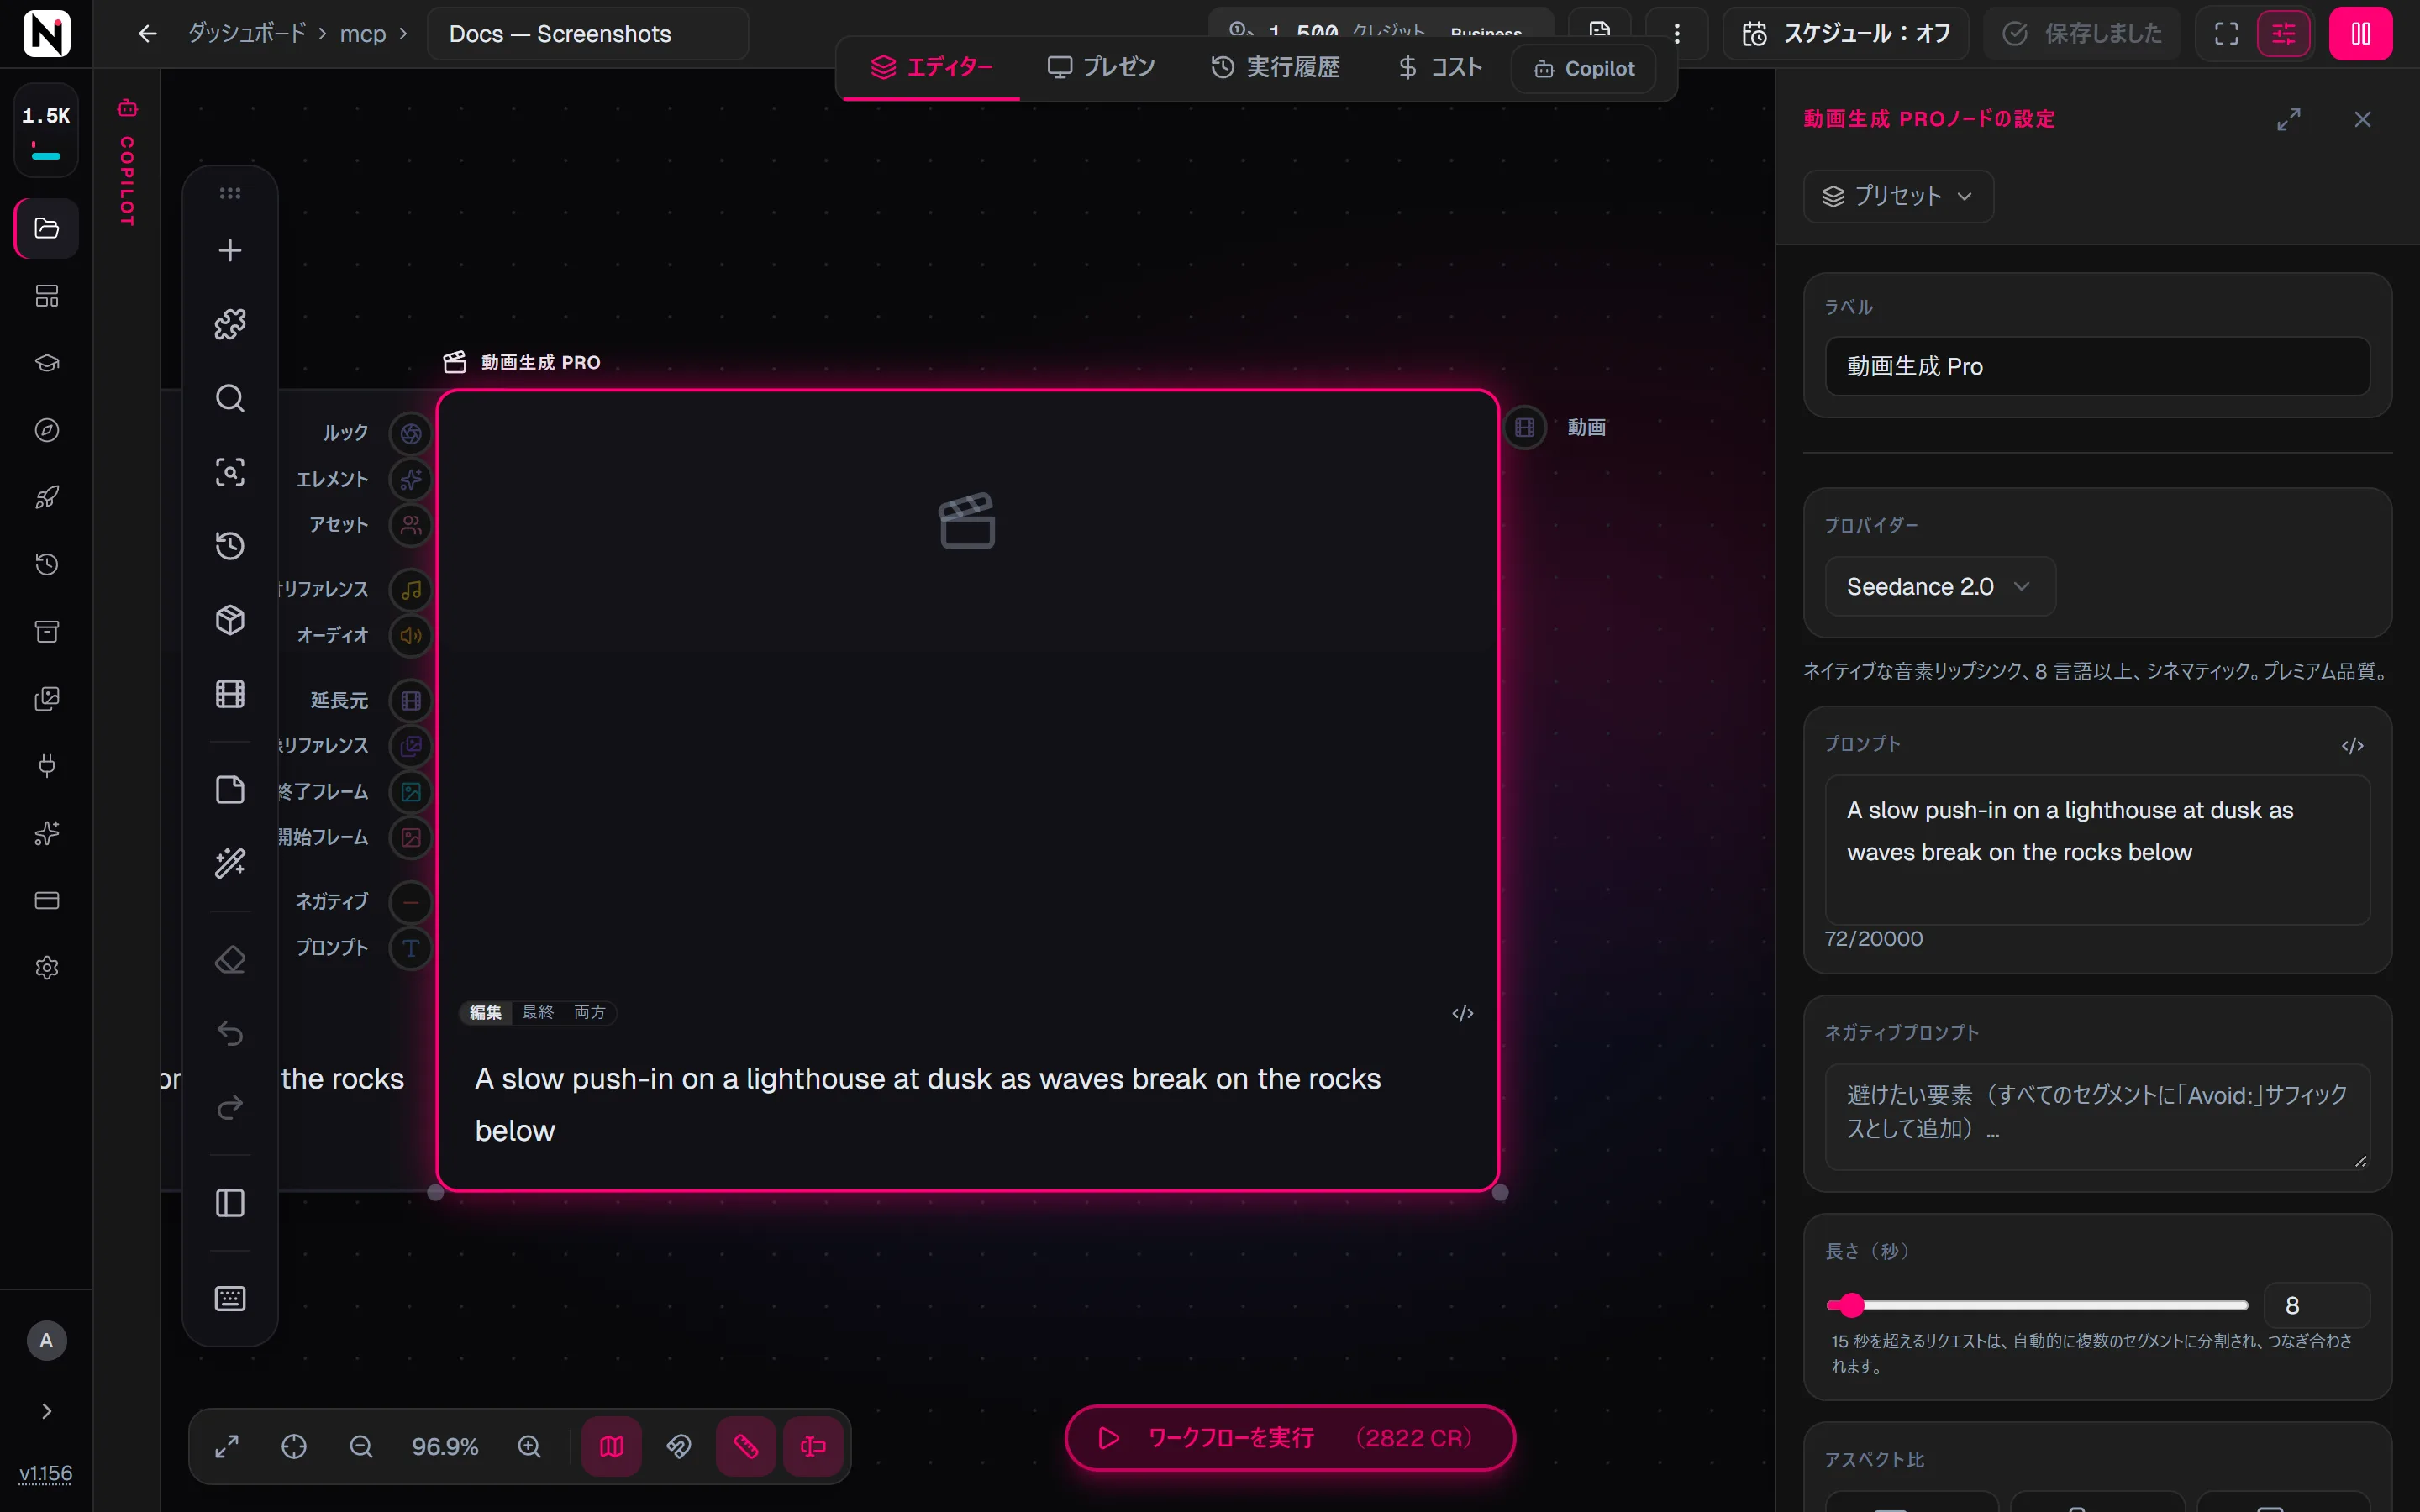Click the plug integrations icon in sidebar
Viewport: 2420px width, 1512px height.
click(47, 766)
